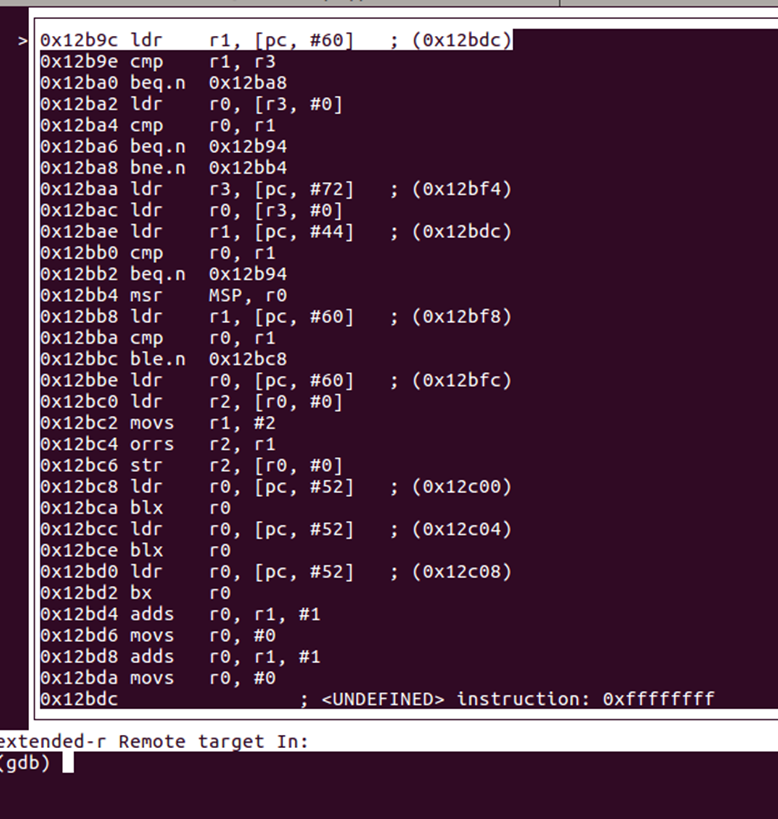Click the str r2, [r0, #0] line
The width and height of the screenshot is (778, 819).
[x=192, y=465]
